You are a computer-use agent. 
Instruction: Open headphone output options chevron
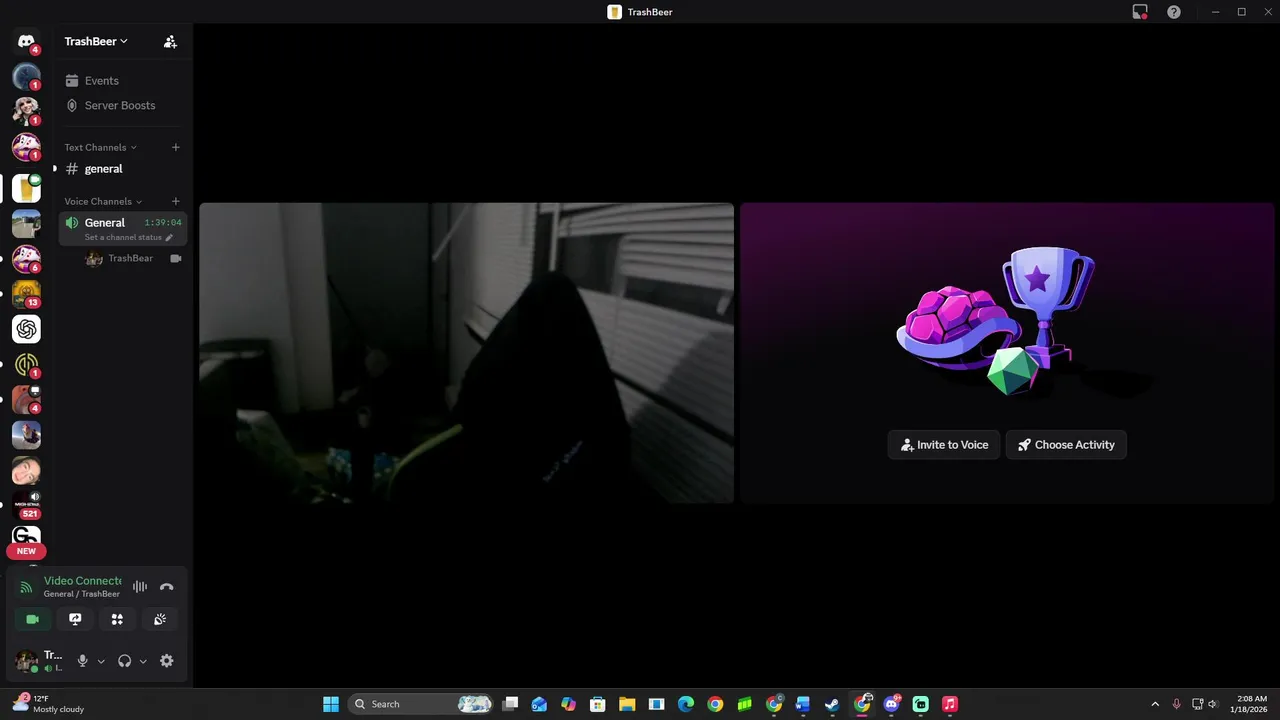tap(143, 662)
